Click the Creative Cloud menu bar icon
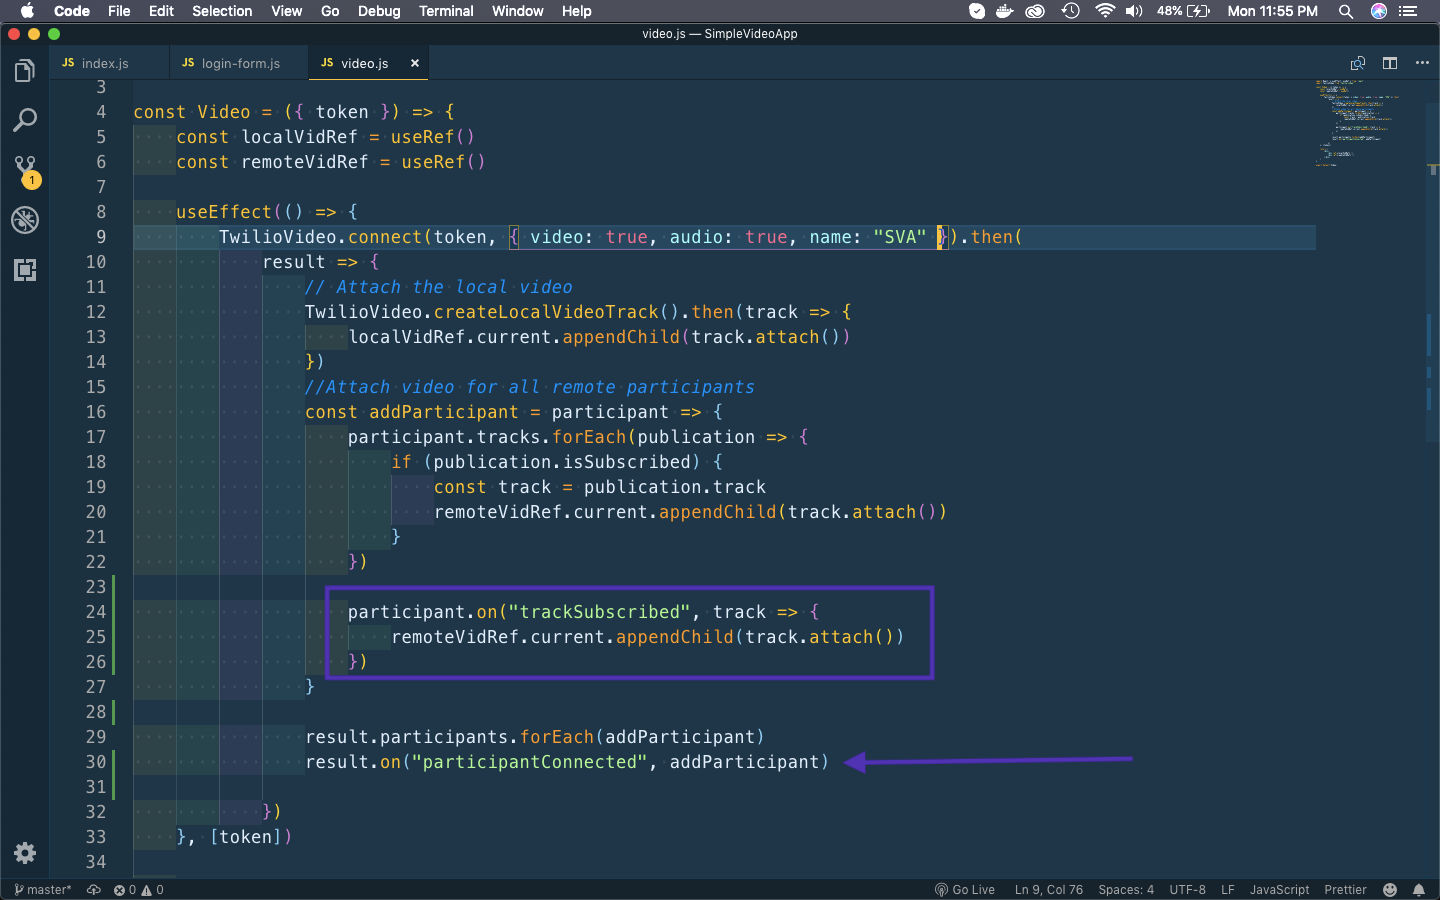Viewport: 1440px width, 900px height. coord(1036,11)
